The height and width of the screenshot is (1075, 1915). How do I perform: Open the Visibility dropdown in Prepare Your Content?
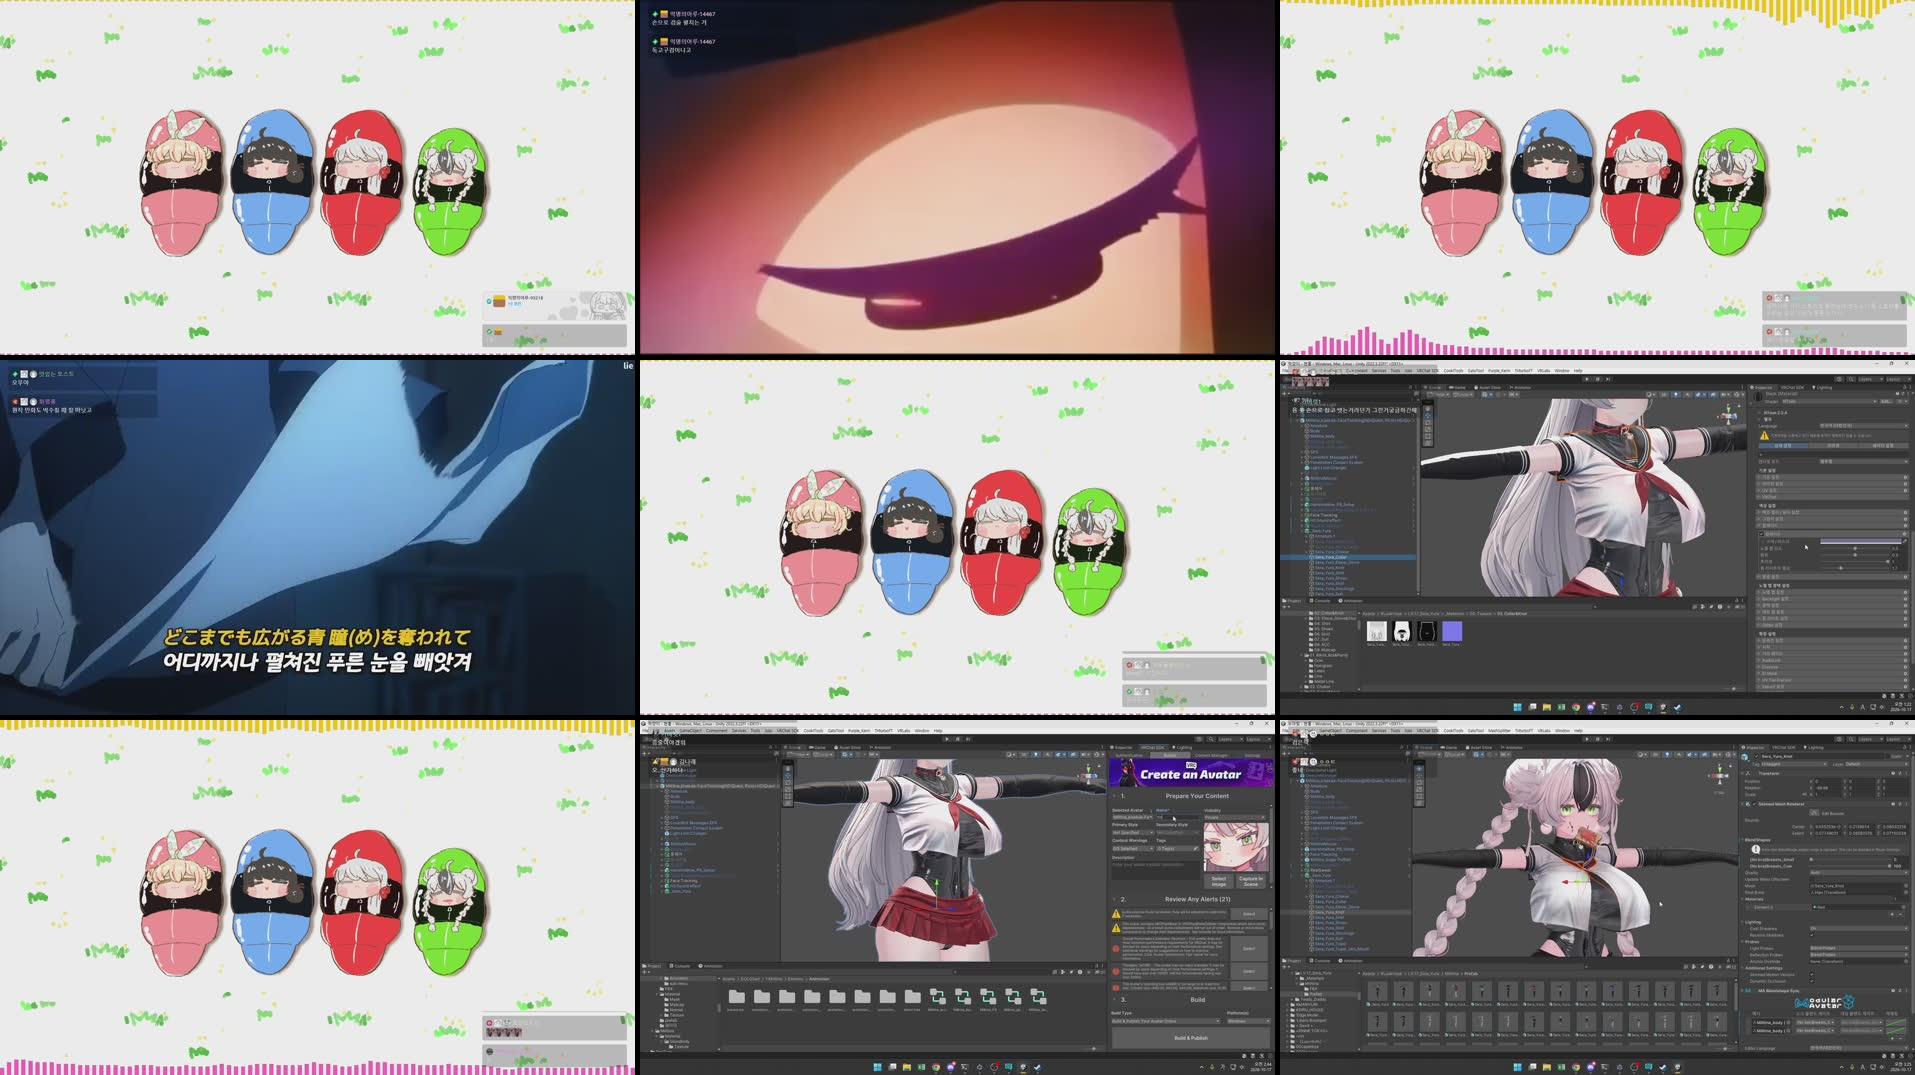1235,817
